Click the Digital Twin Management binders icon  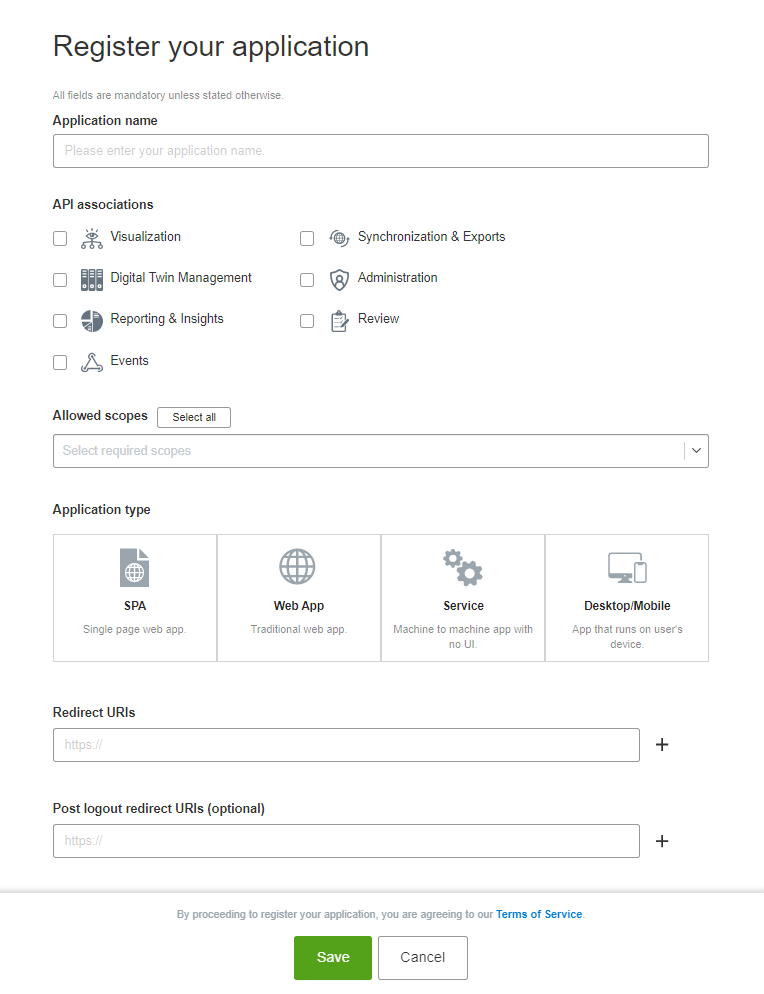coord(92,279)
